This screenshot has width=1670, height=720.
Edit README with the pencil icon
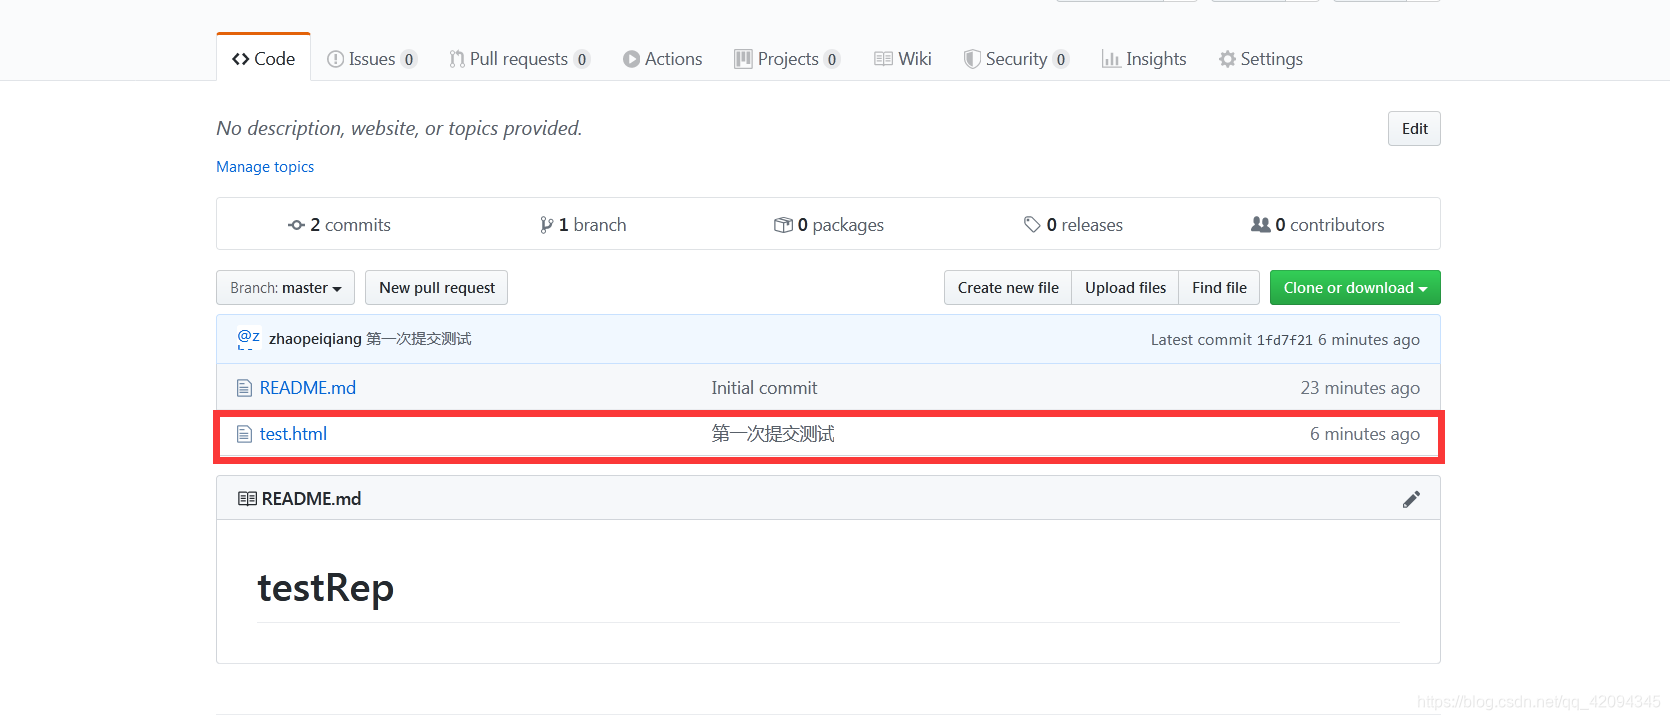[1411, 499]
